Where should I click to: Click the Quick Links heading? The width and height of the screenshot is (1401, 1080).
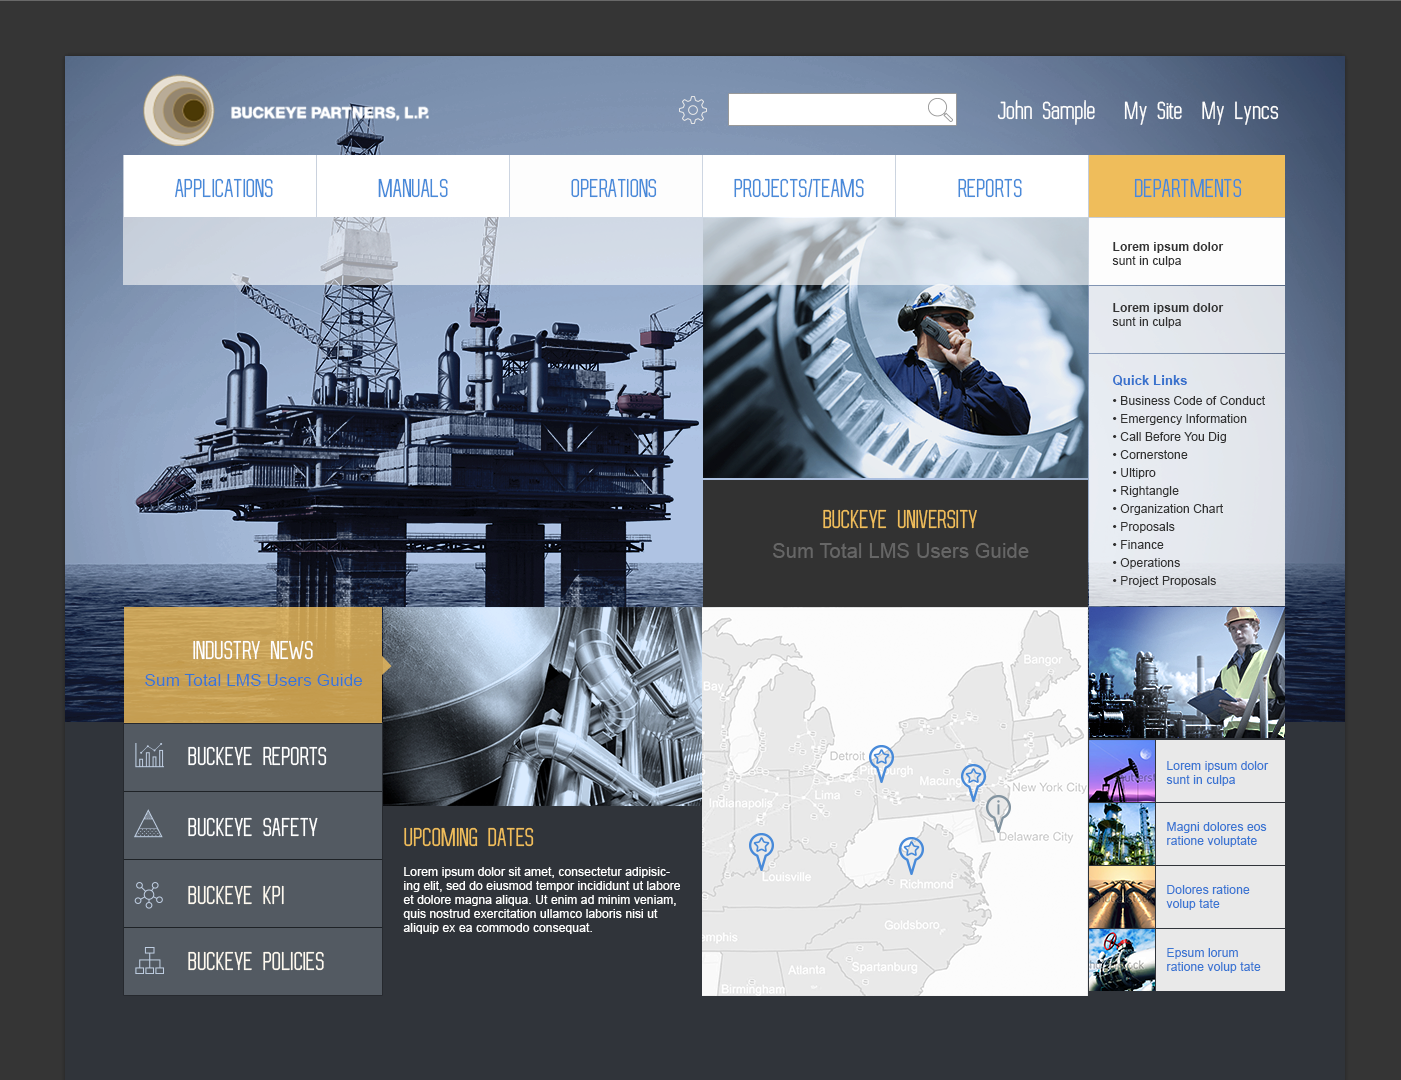[1150, 380]
